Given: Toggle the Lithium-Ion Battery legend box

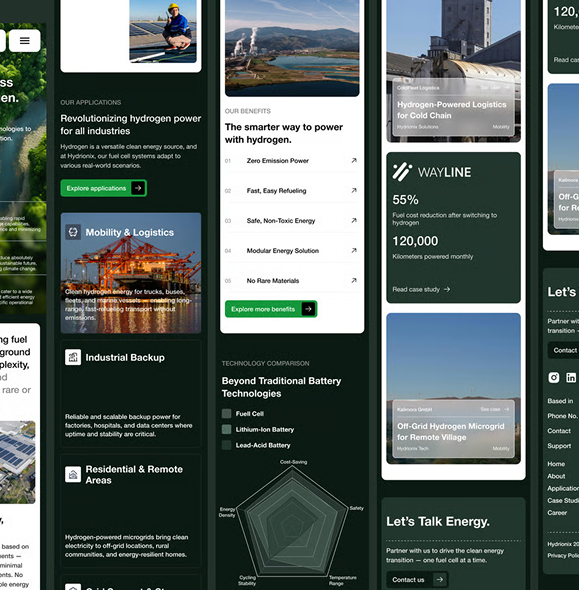Looking at the screenshot, I should pos(226,429).
